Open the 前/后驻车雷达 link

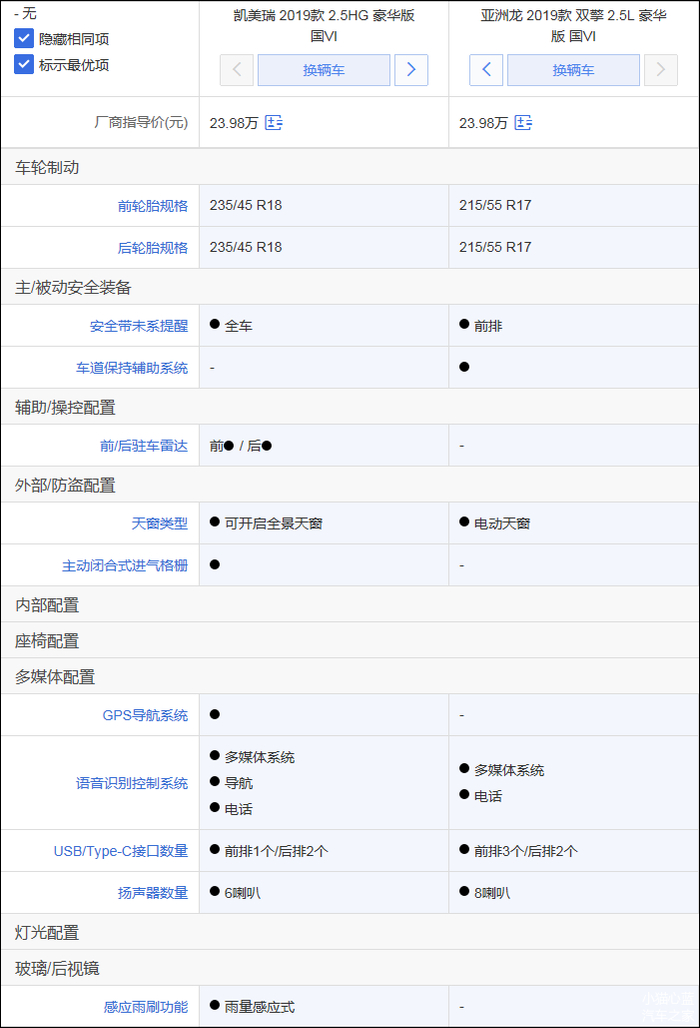point(144,446)
